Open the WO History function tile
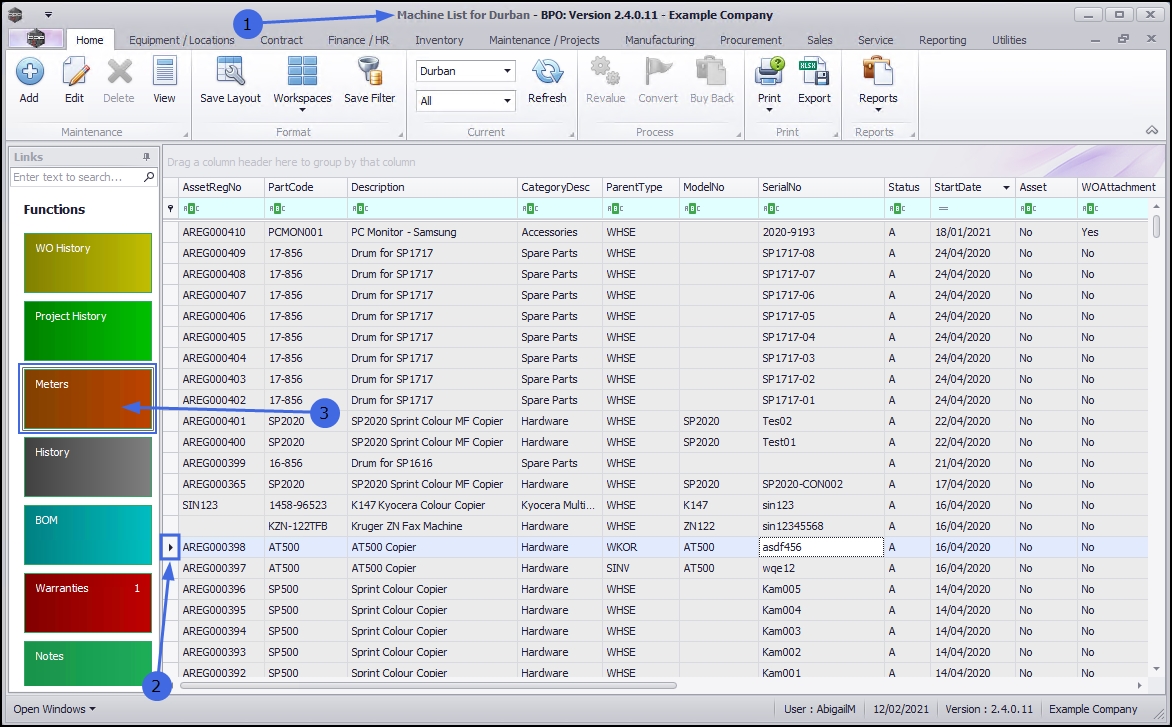This screenshot has width=1172, height=727. pos(87,262)
